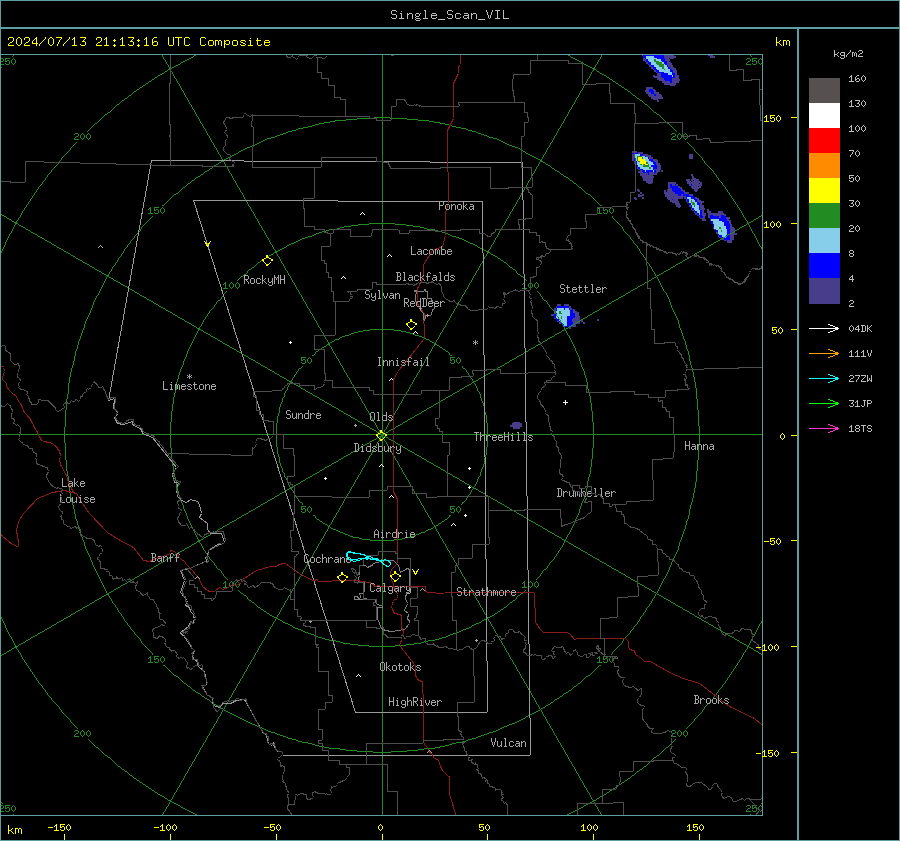
Task: Click the Lacombe town label
Action: pyautogui.click(x=431, y=251)
